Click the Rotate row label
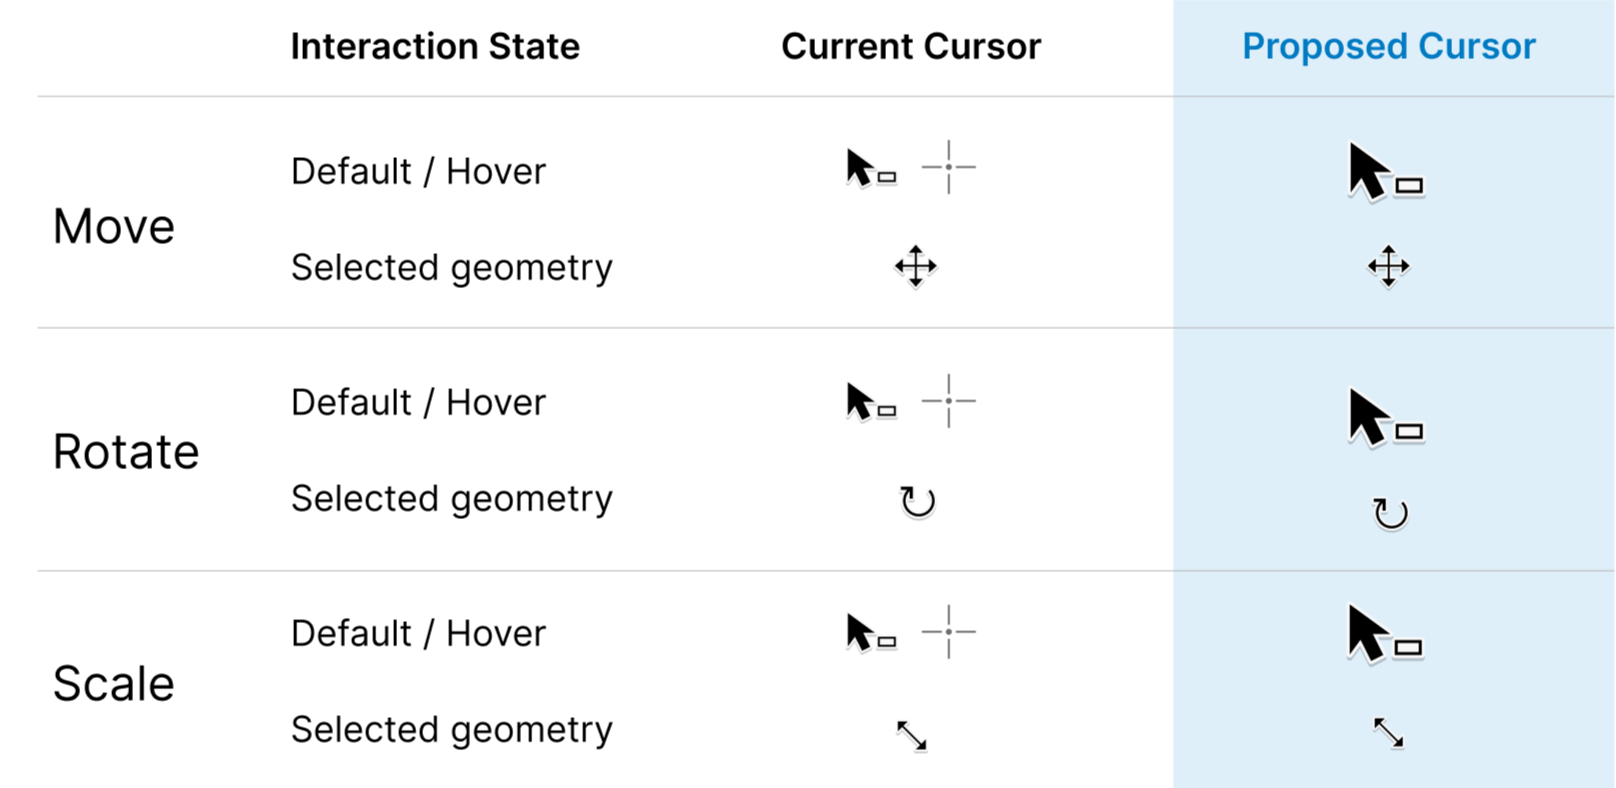 pos(126,452)
